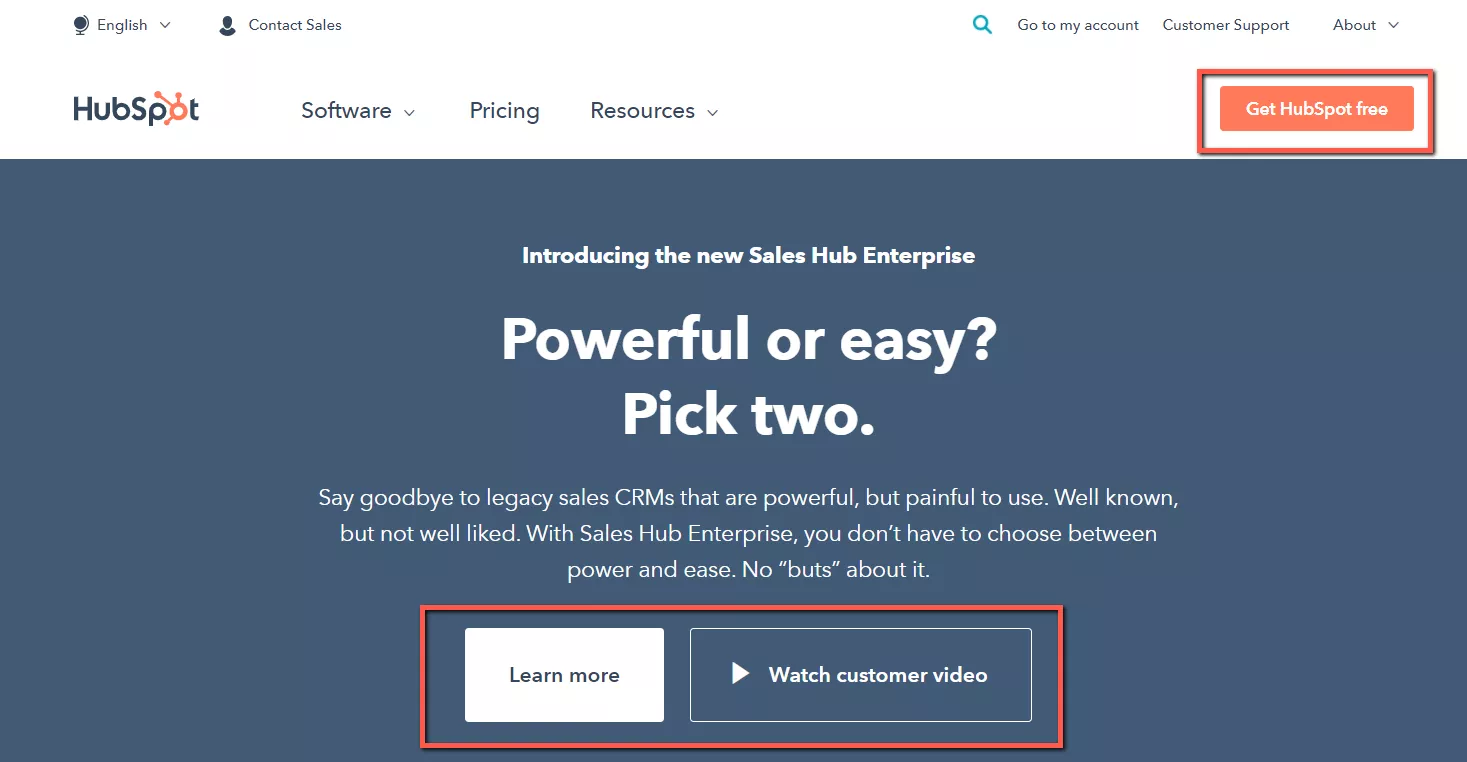Click the globe language icon
The image size is (1467, 762).
coord(81,25)
